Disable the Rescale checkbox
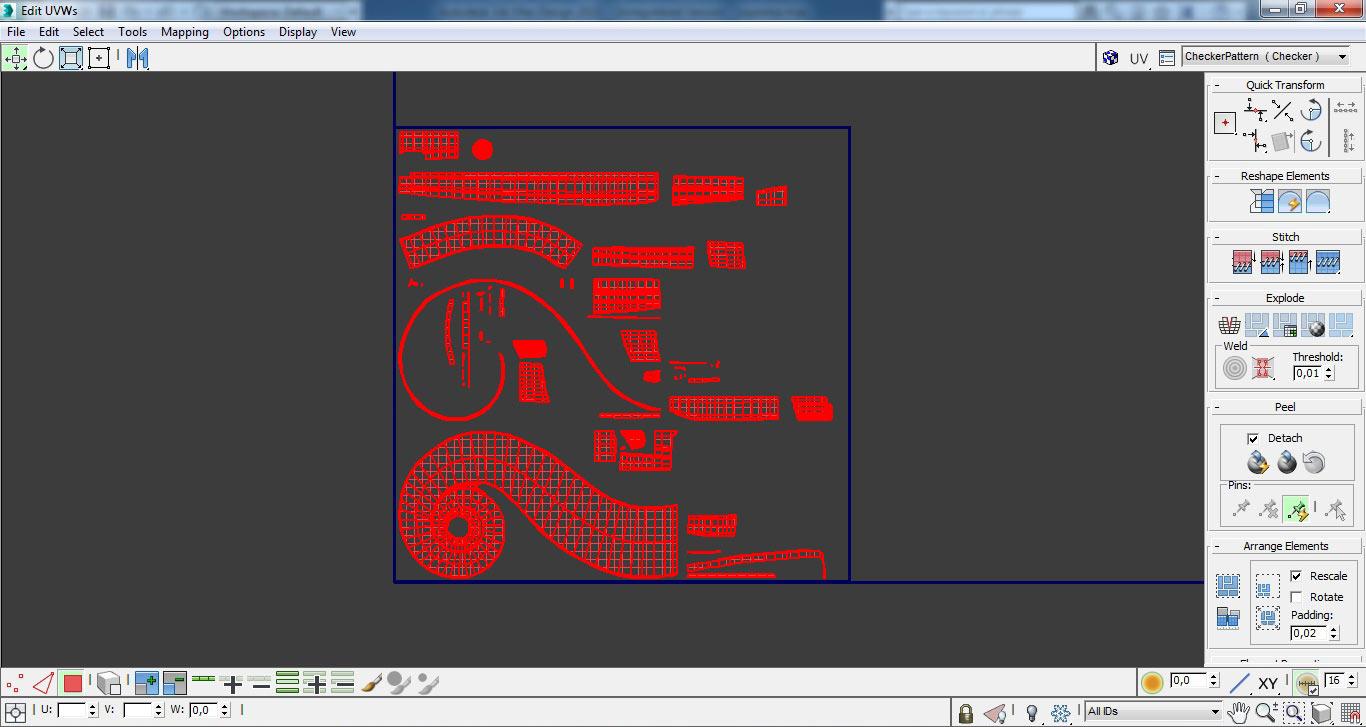This screenshot has width=1366, height=727. pos(1296,576)
